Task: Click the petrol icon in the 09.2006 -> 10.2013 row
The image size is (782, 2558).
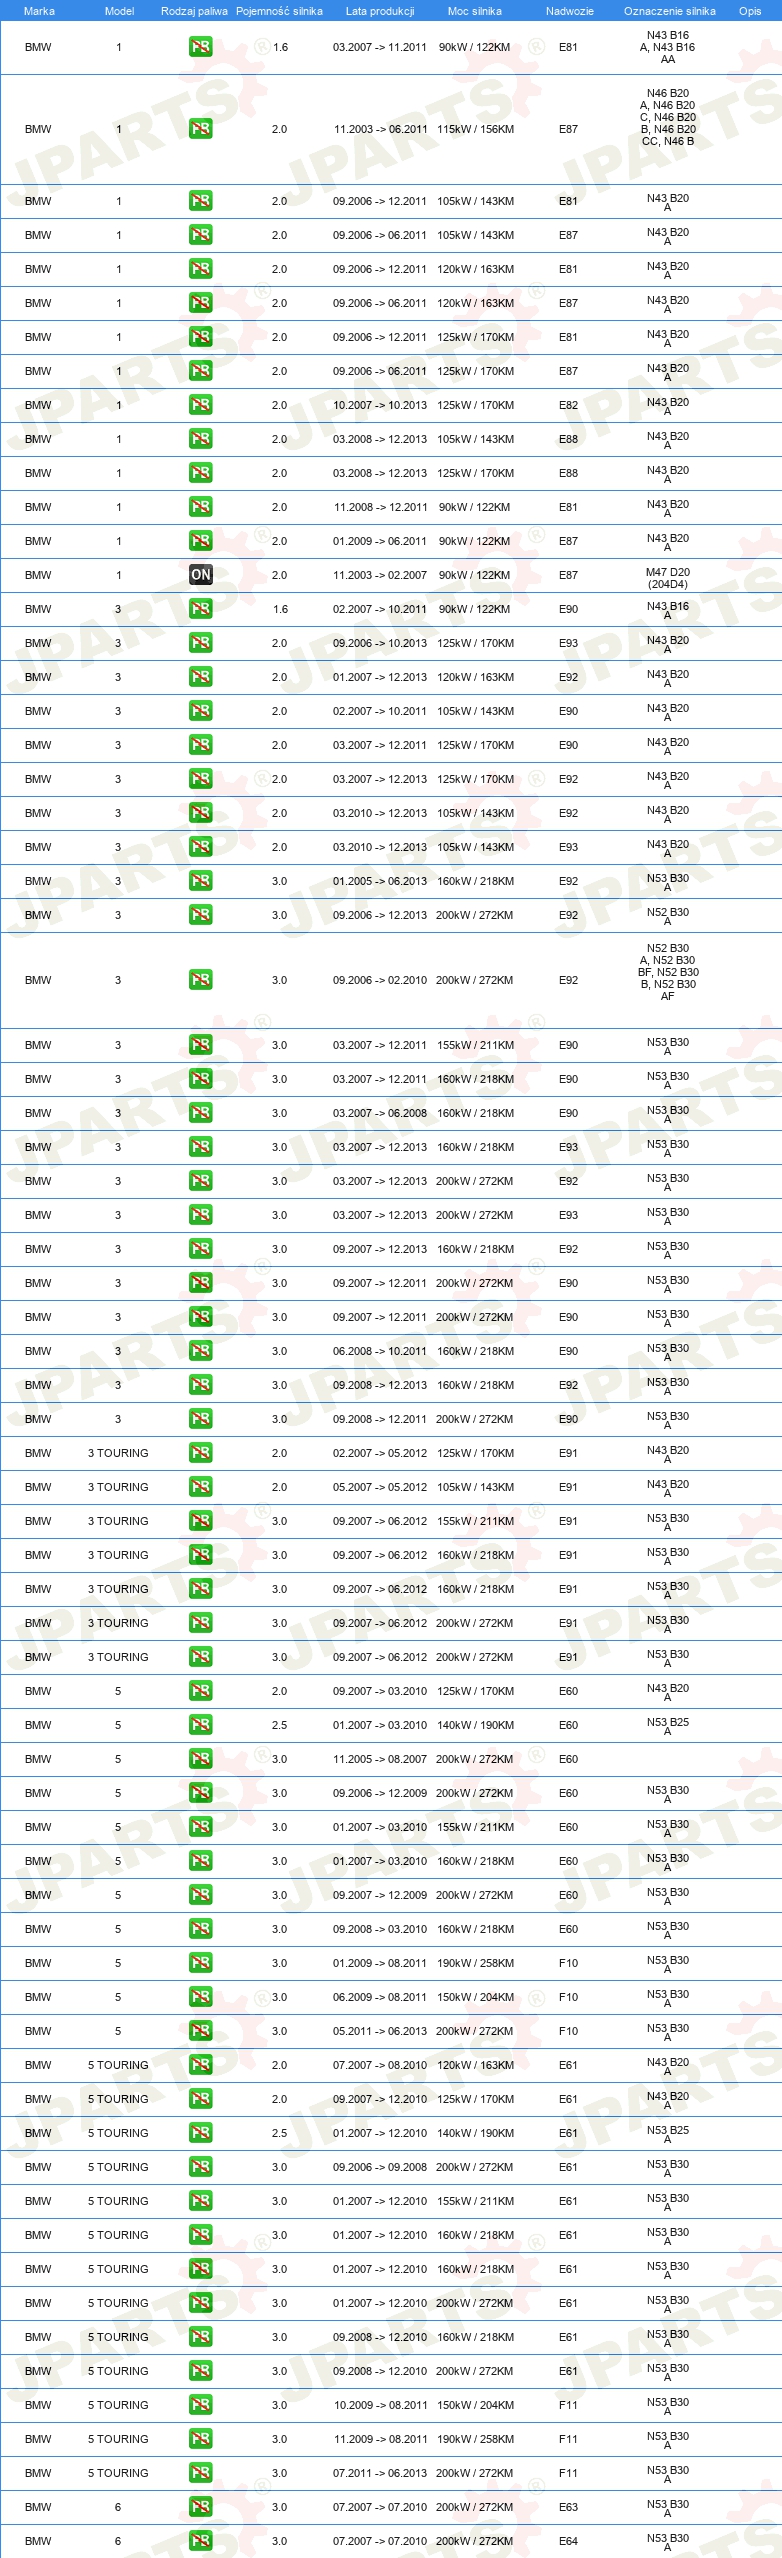Action: coord(200,643)
